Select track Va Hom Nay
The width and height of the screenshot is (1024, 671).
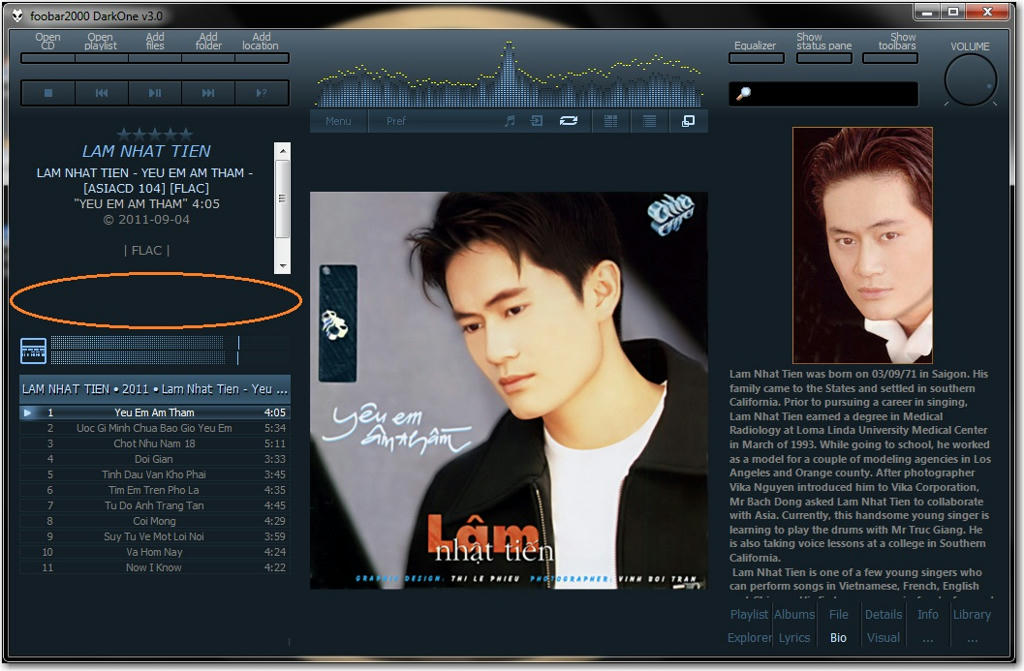155,552
